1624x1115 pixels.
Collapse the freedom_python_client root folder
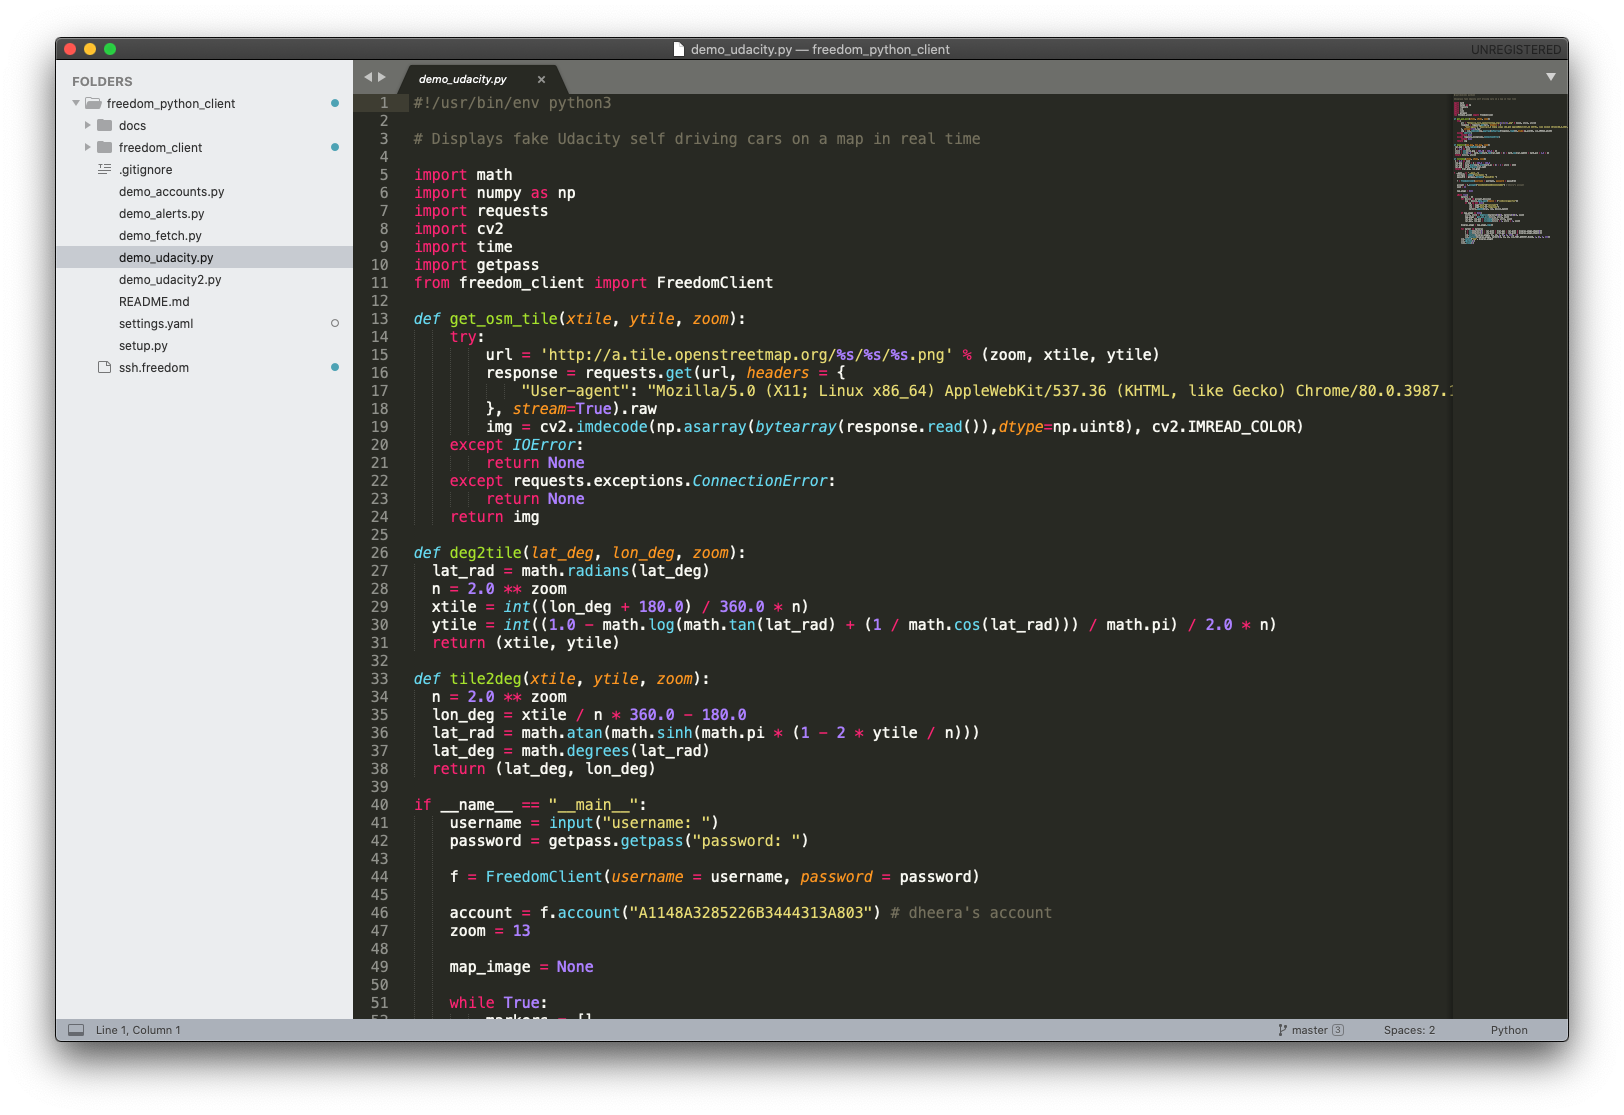(x=76, y=103)
